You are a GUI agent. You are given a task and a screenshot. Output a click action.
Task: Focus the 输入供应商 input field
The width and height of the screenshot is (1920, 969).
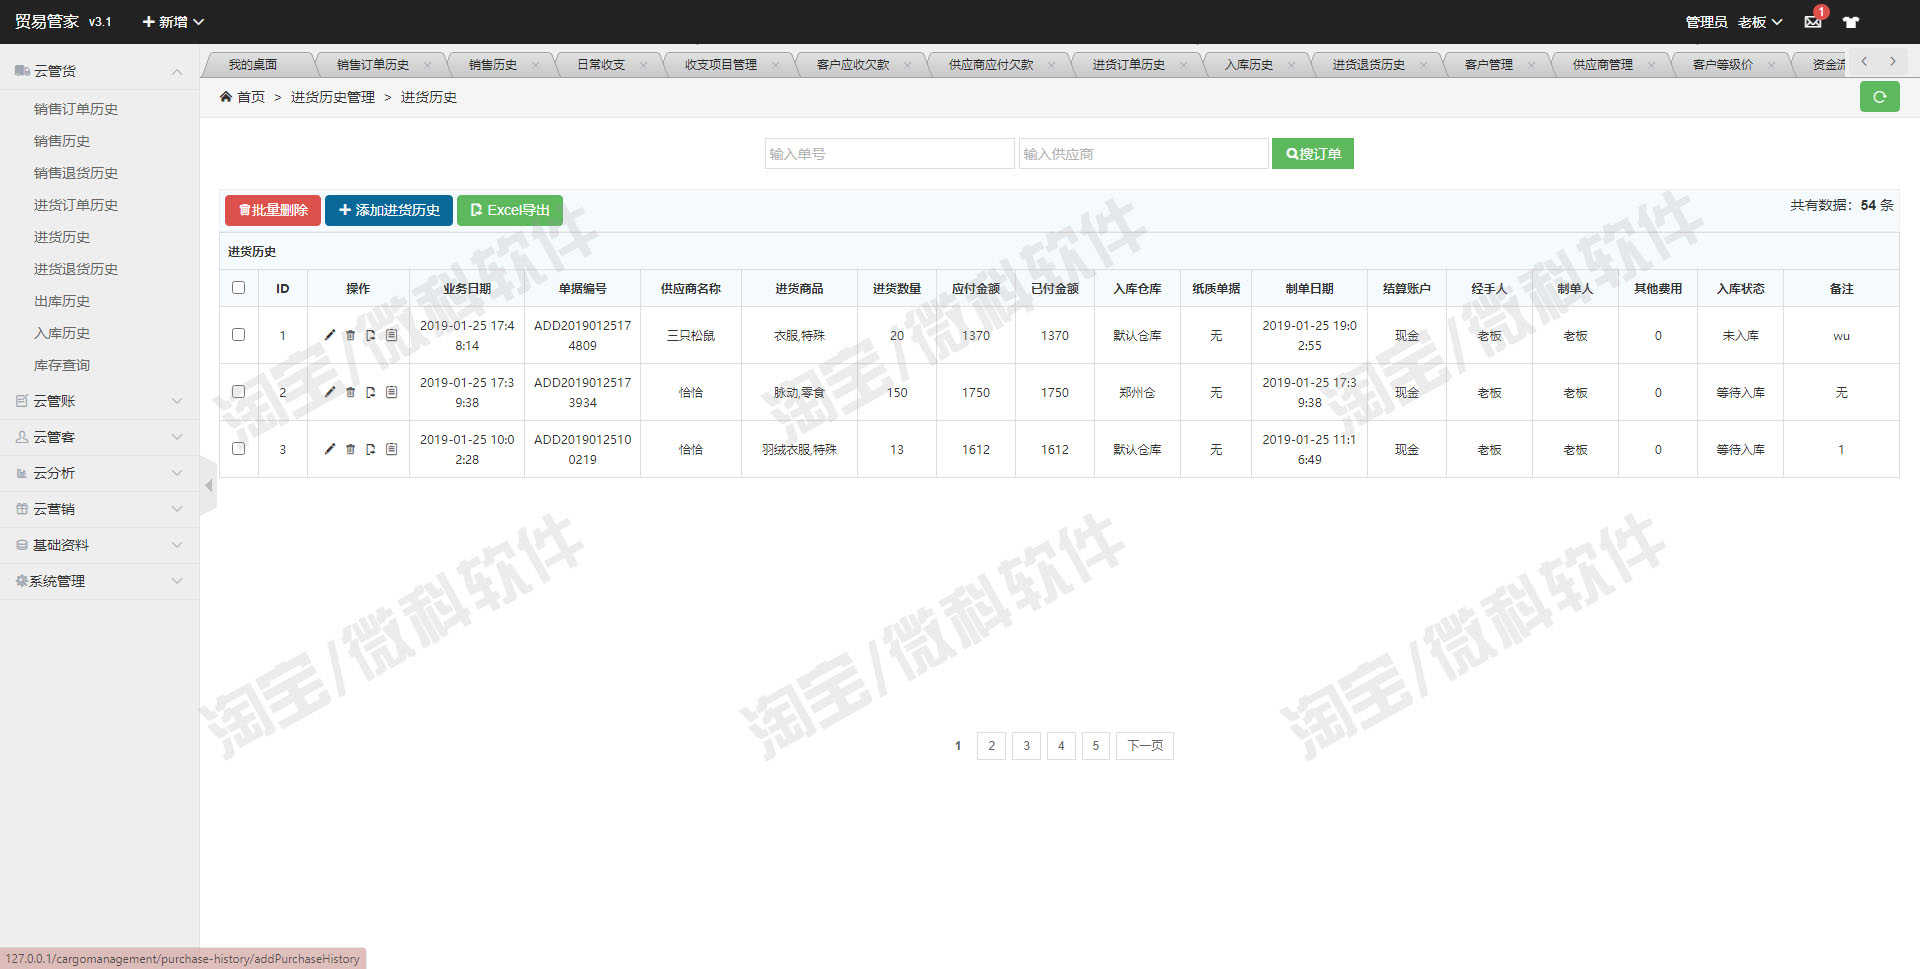coord(1143,154)
